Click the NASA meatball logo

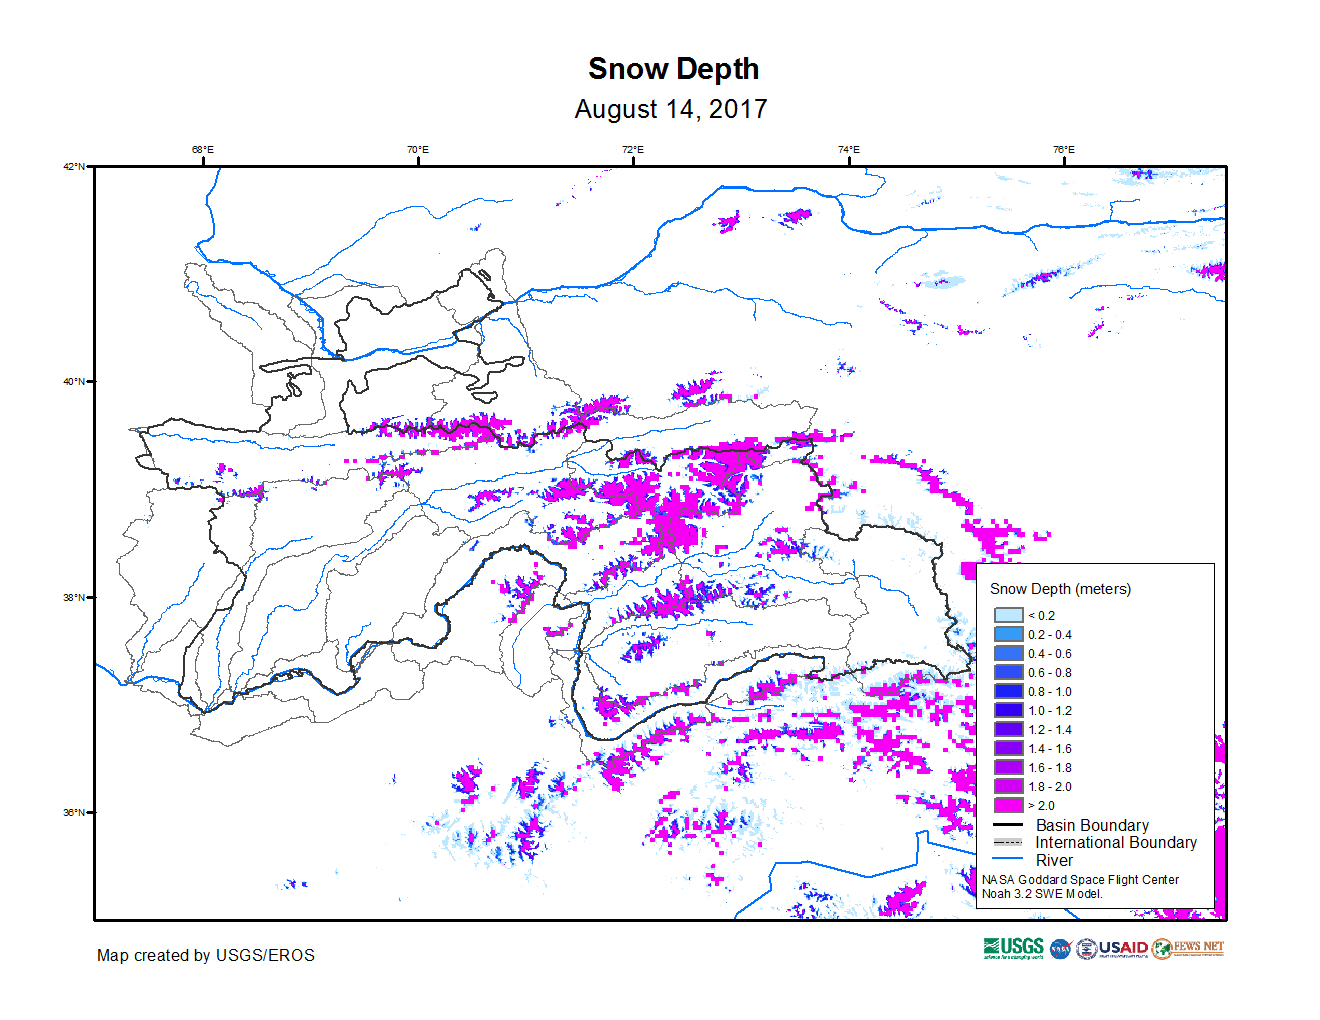(1060, 949)
